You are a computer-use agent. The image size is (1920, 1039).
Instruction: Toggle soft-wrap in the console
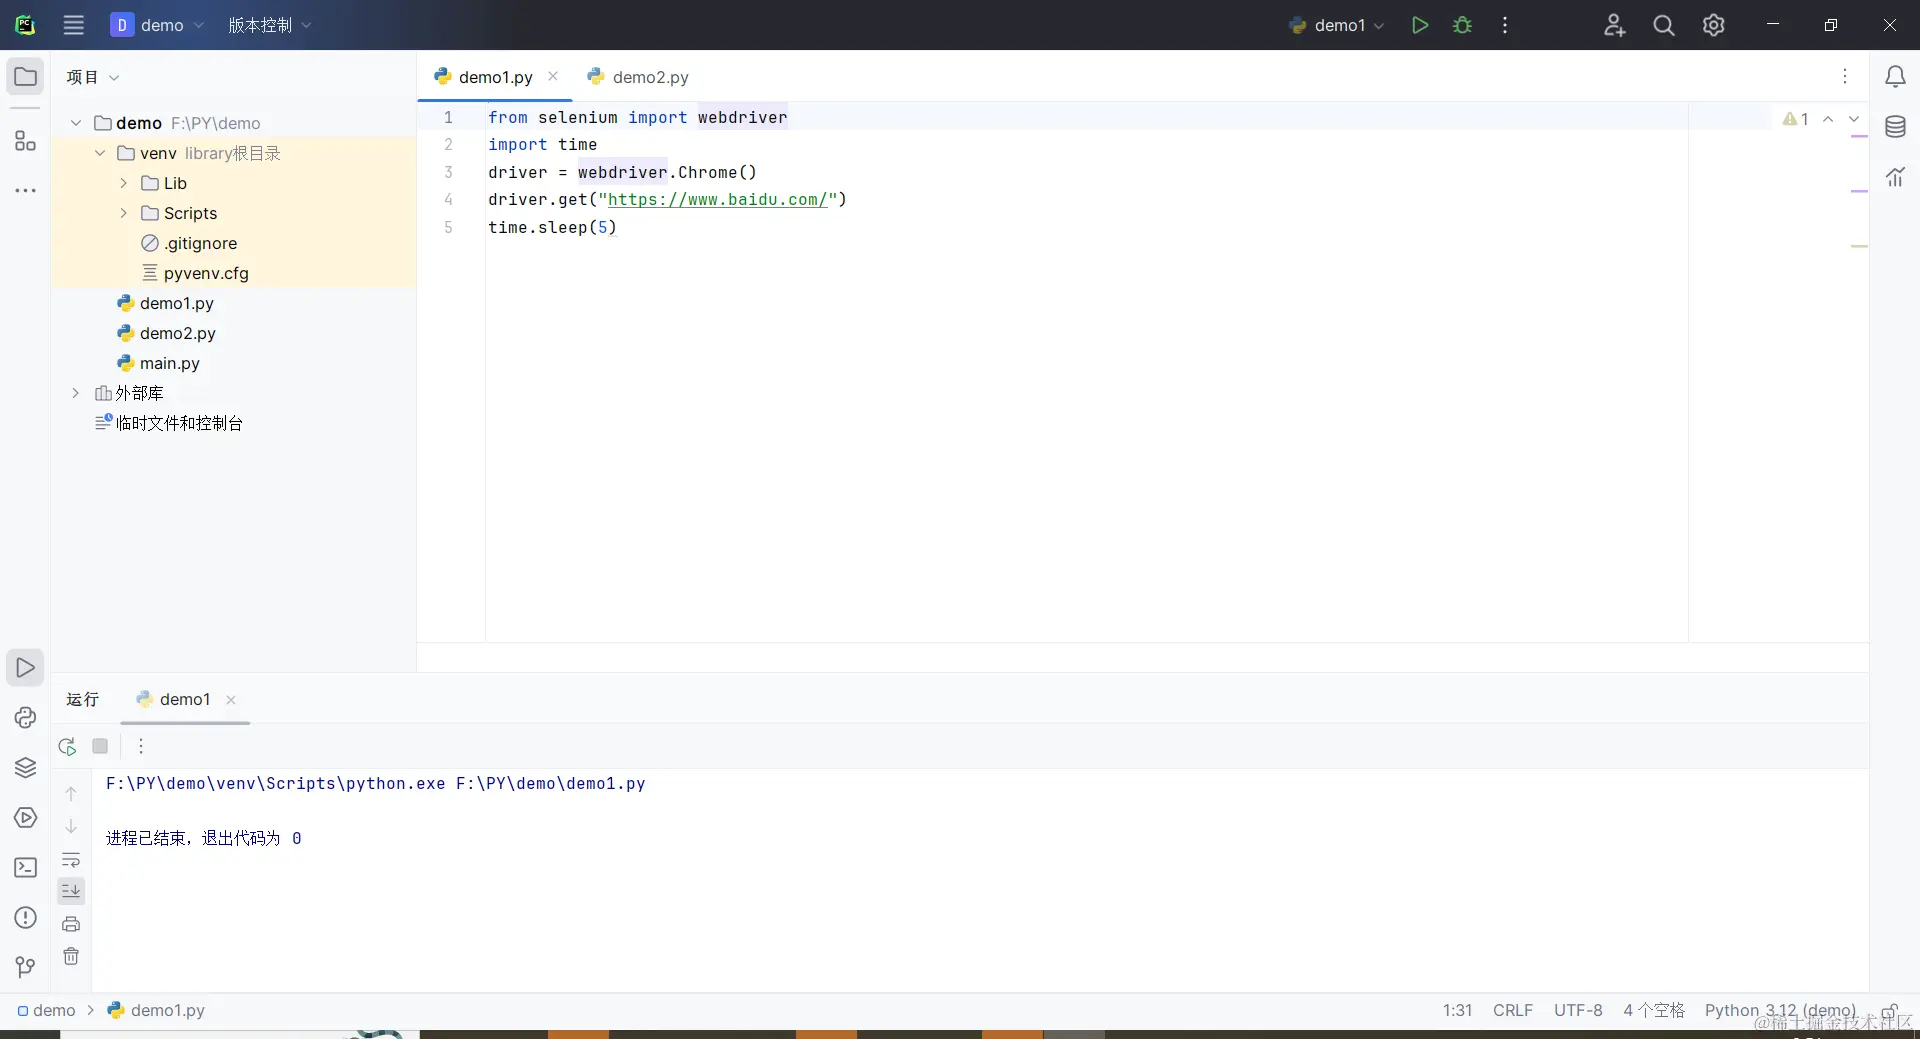[71, 859]
